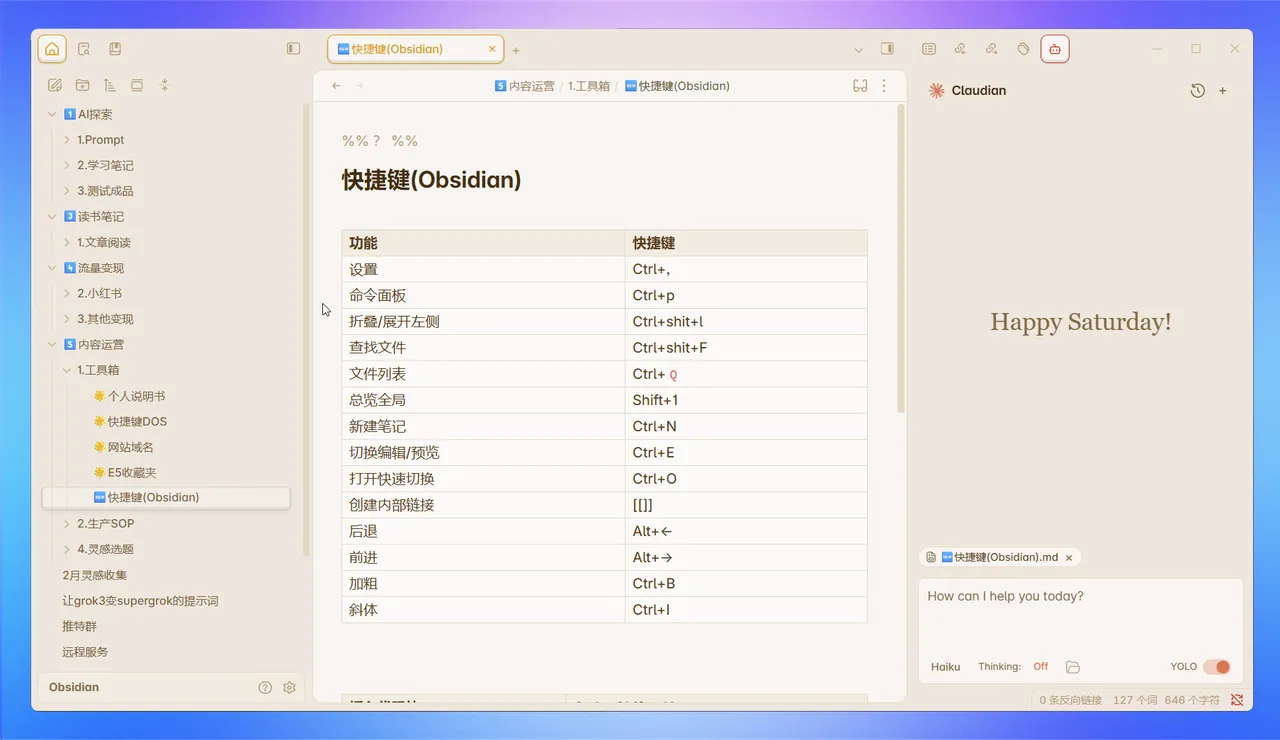Open the 远程服务 note

tap(85, 652)
